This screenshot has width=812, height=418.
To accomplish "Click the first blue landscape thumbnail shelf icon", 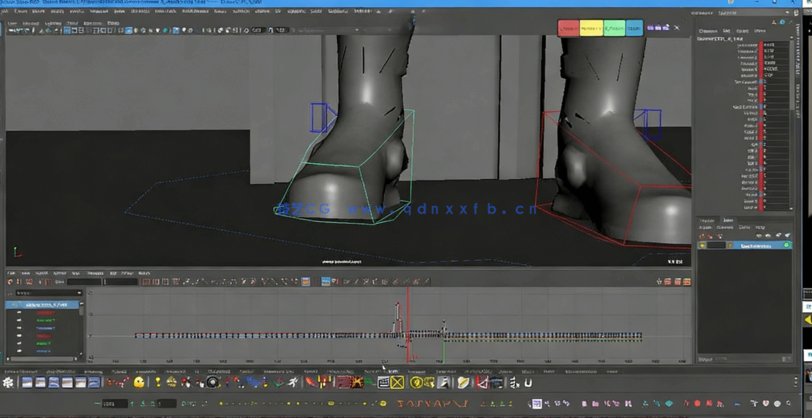I will [x=28, y=383].
